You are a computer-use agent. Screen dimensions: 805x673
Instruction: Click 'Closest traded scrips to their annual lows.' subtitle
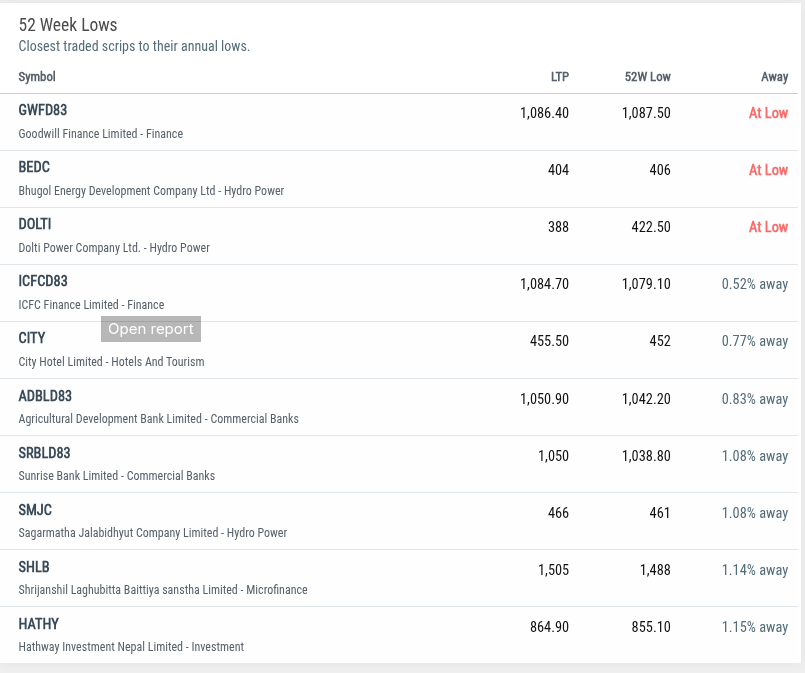coord(134,46)
